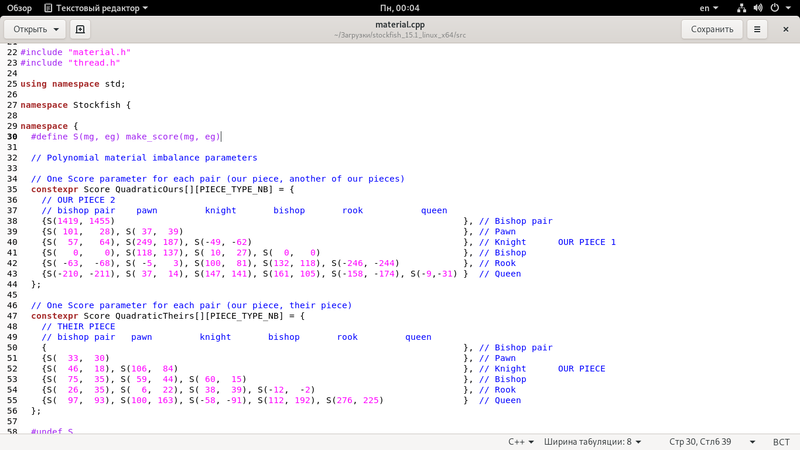Open the volume speaker icon in top bar
800x450 pixels.
pos(758,8)
